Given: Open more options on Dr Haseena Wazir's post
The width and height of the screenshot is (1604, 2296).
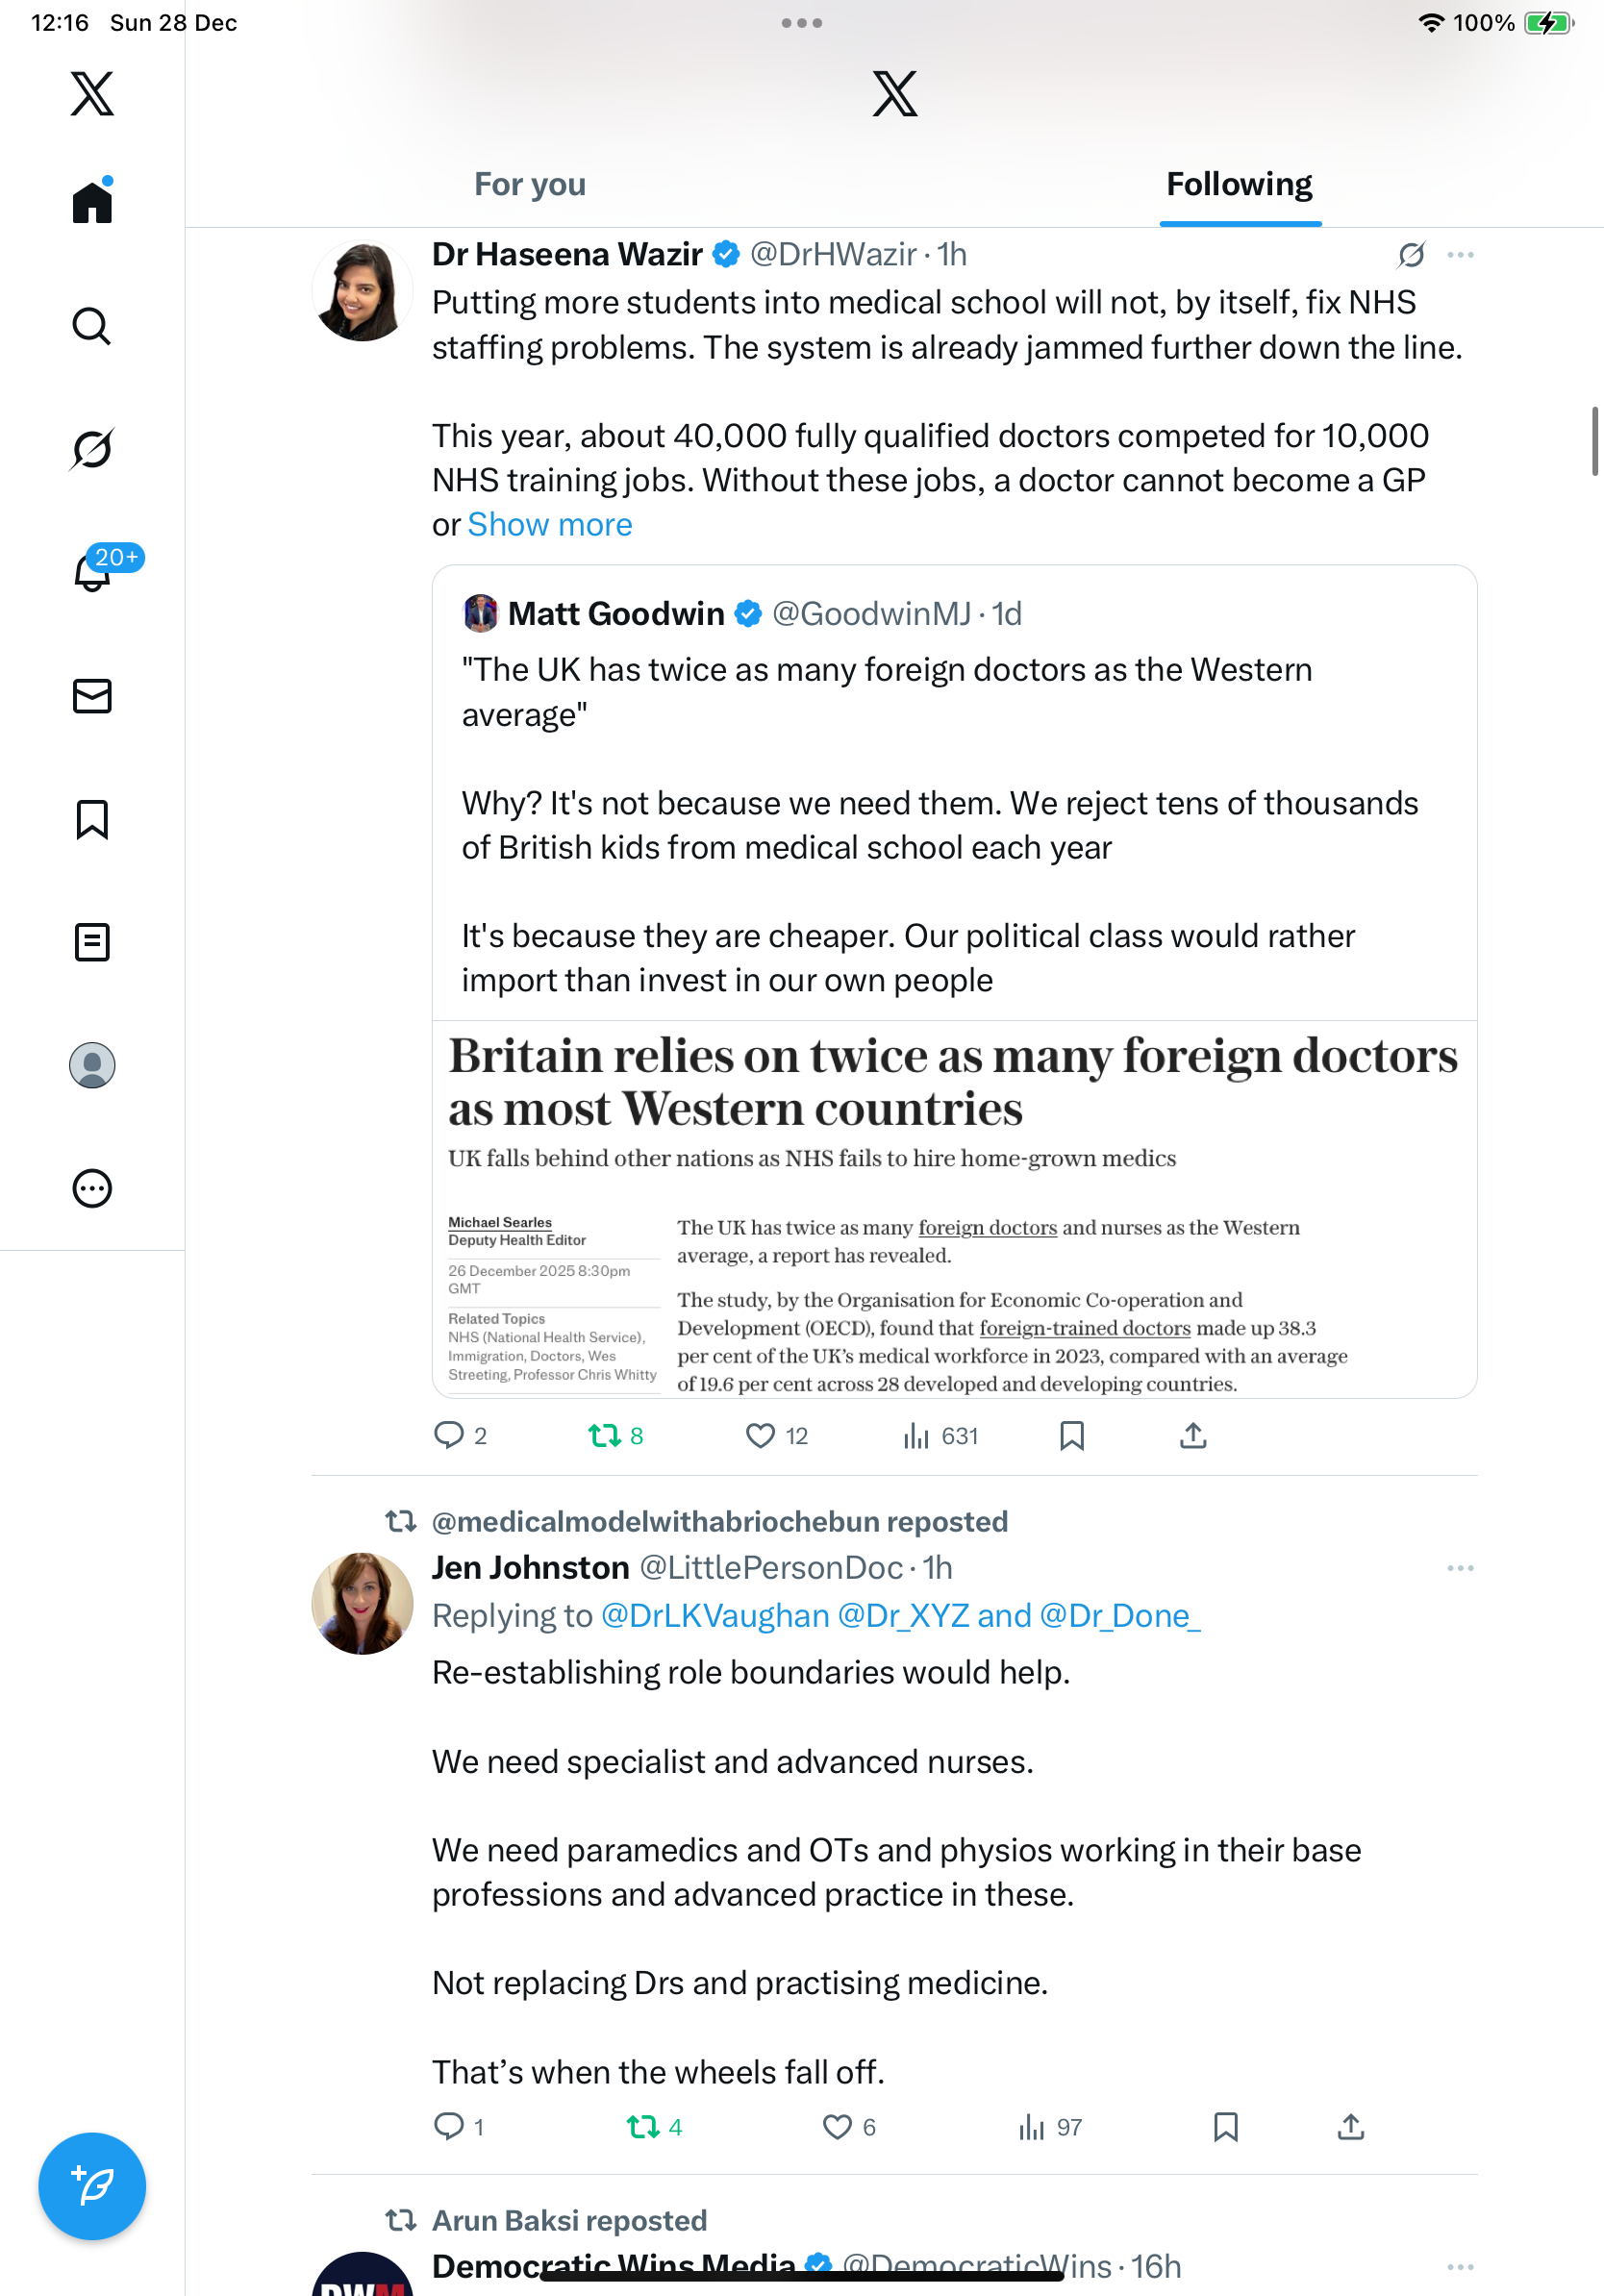Looking at the screenshot, I should [1460, 255].
